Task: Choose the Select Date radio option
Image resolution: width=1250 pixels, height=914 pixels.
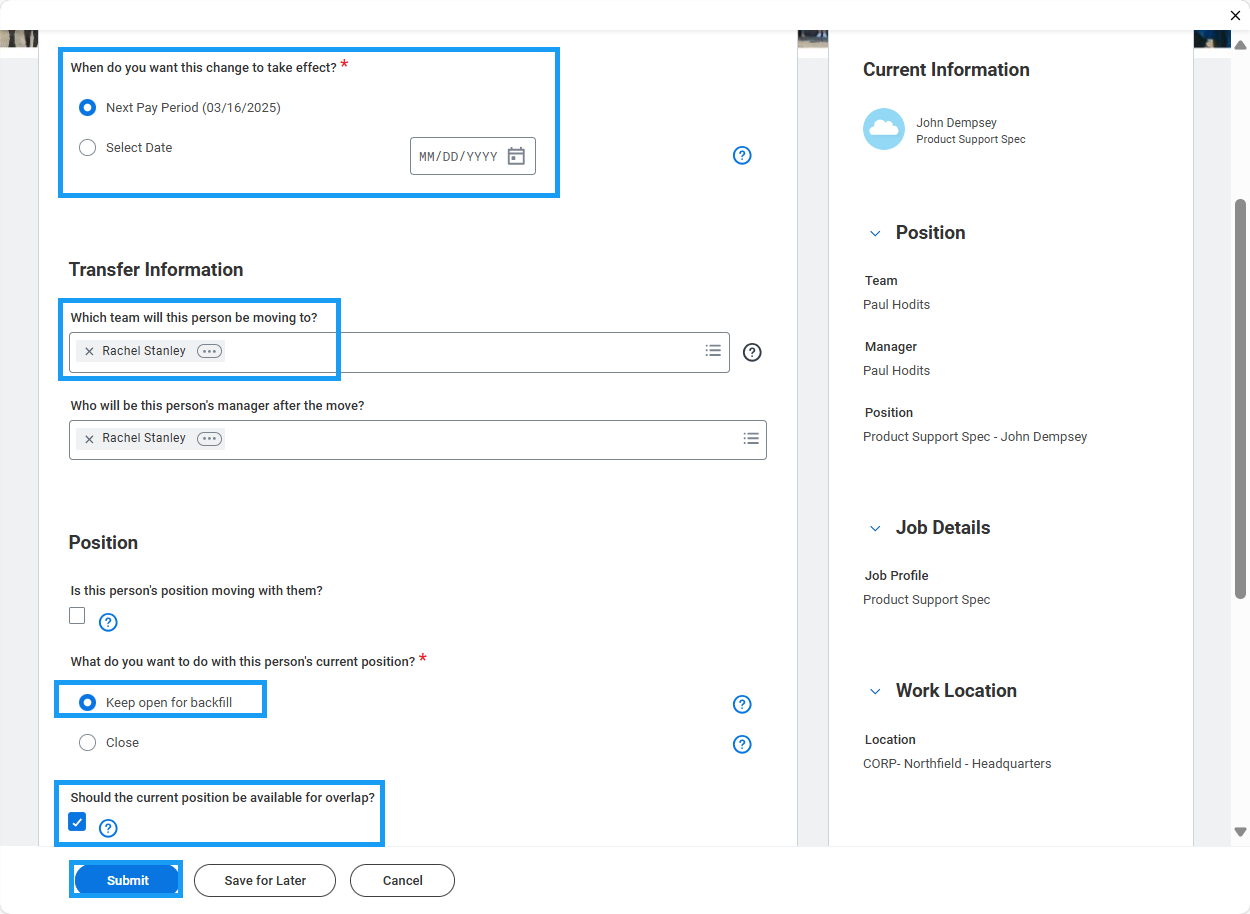Action: click(x=88, y=148)
